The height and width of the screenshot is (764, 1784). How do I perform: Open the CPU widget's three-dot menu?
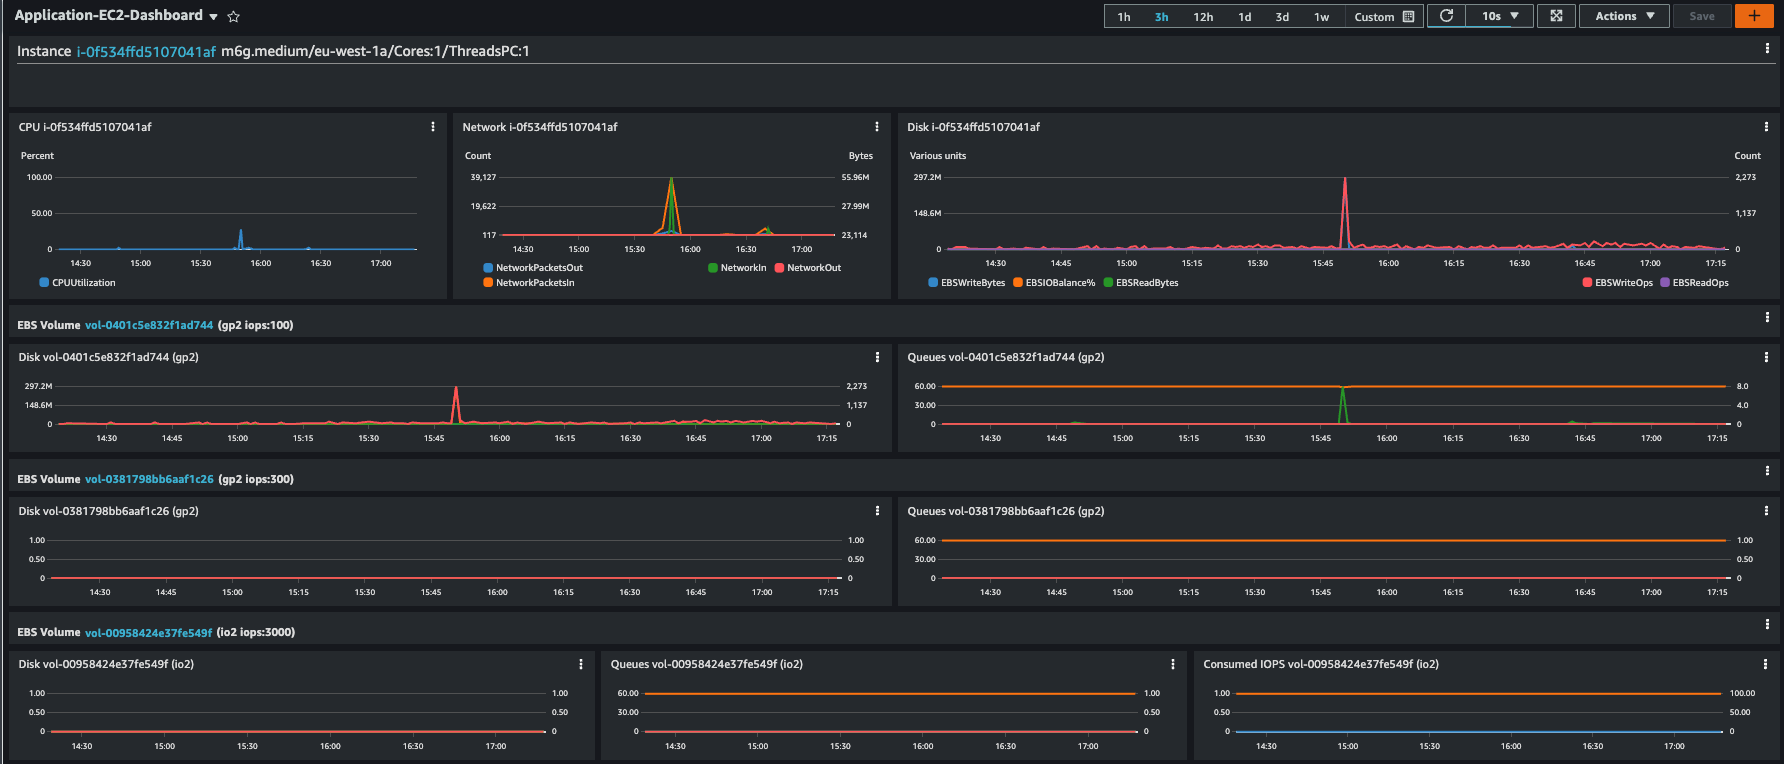point(433,127)
